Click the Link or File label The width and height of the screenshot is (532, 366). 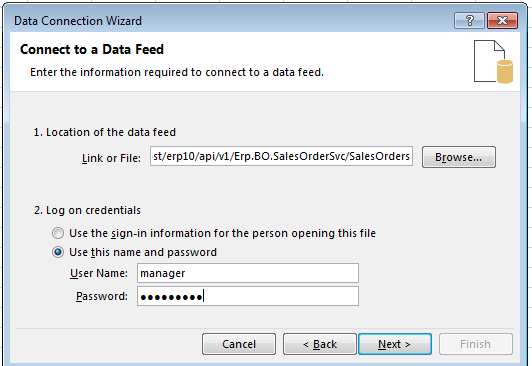(111, 158)
